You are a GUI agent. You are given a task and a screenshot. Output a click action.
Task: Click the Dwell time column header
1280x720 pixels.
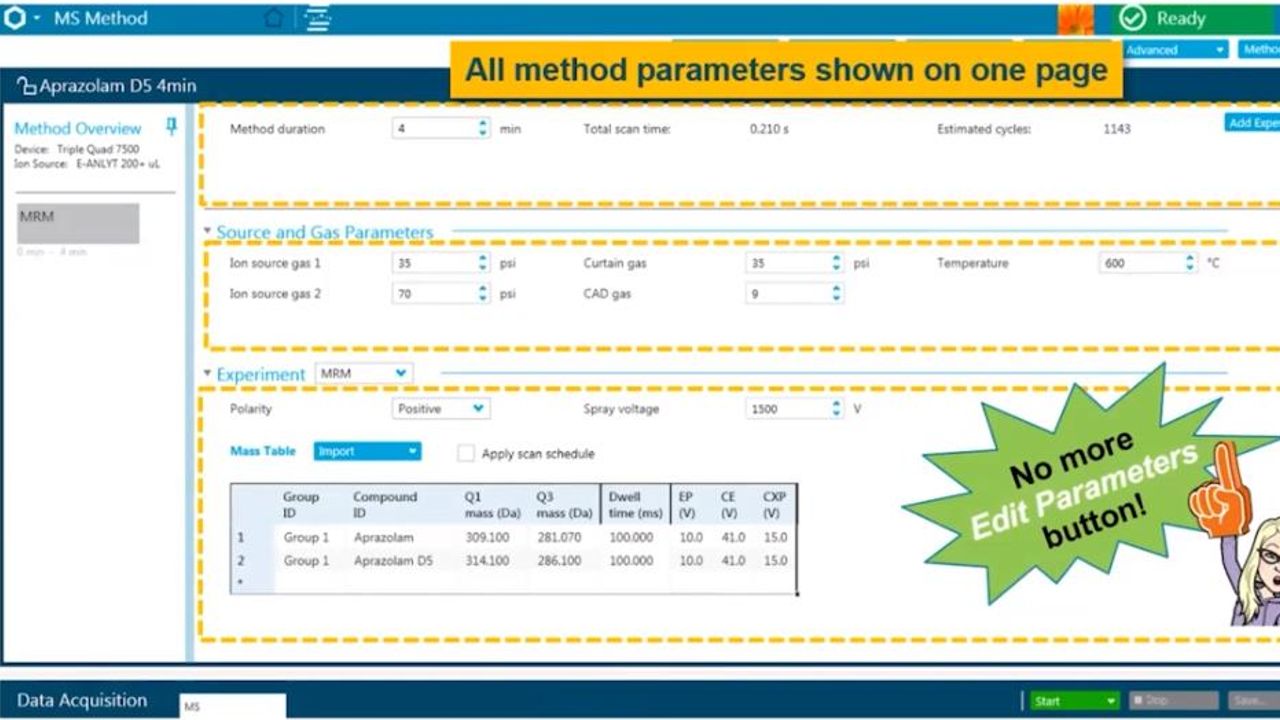click(x=636, y=505)
